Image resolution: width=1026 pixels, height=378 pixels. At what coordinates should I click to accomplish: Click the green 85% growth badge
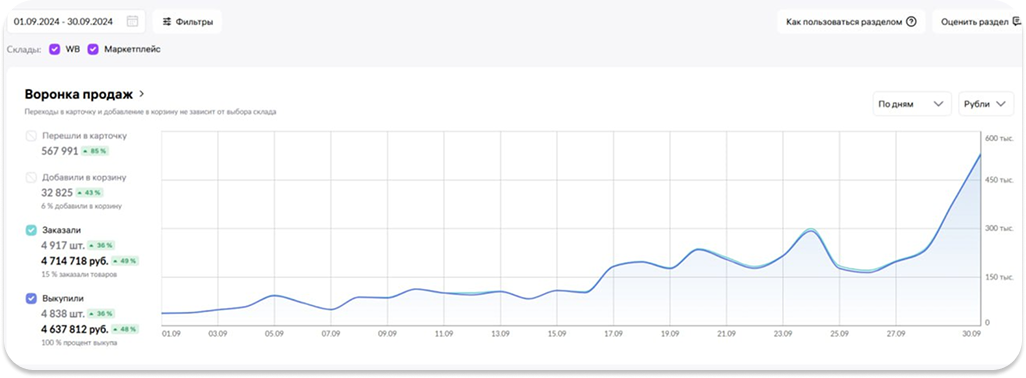pos(95,151)
